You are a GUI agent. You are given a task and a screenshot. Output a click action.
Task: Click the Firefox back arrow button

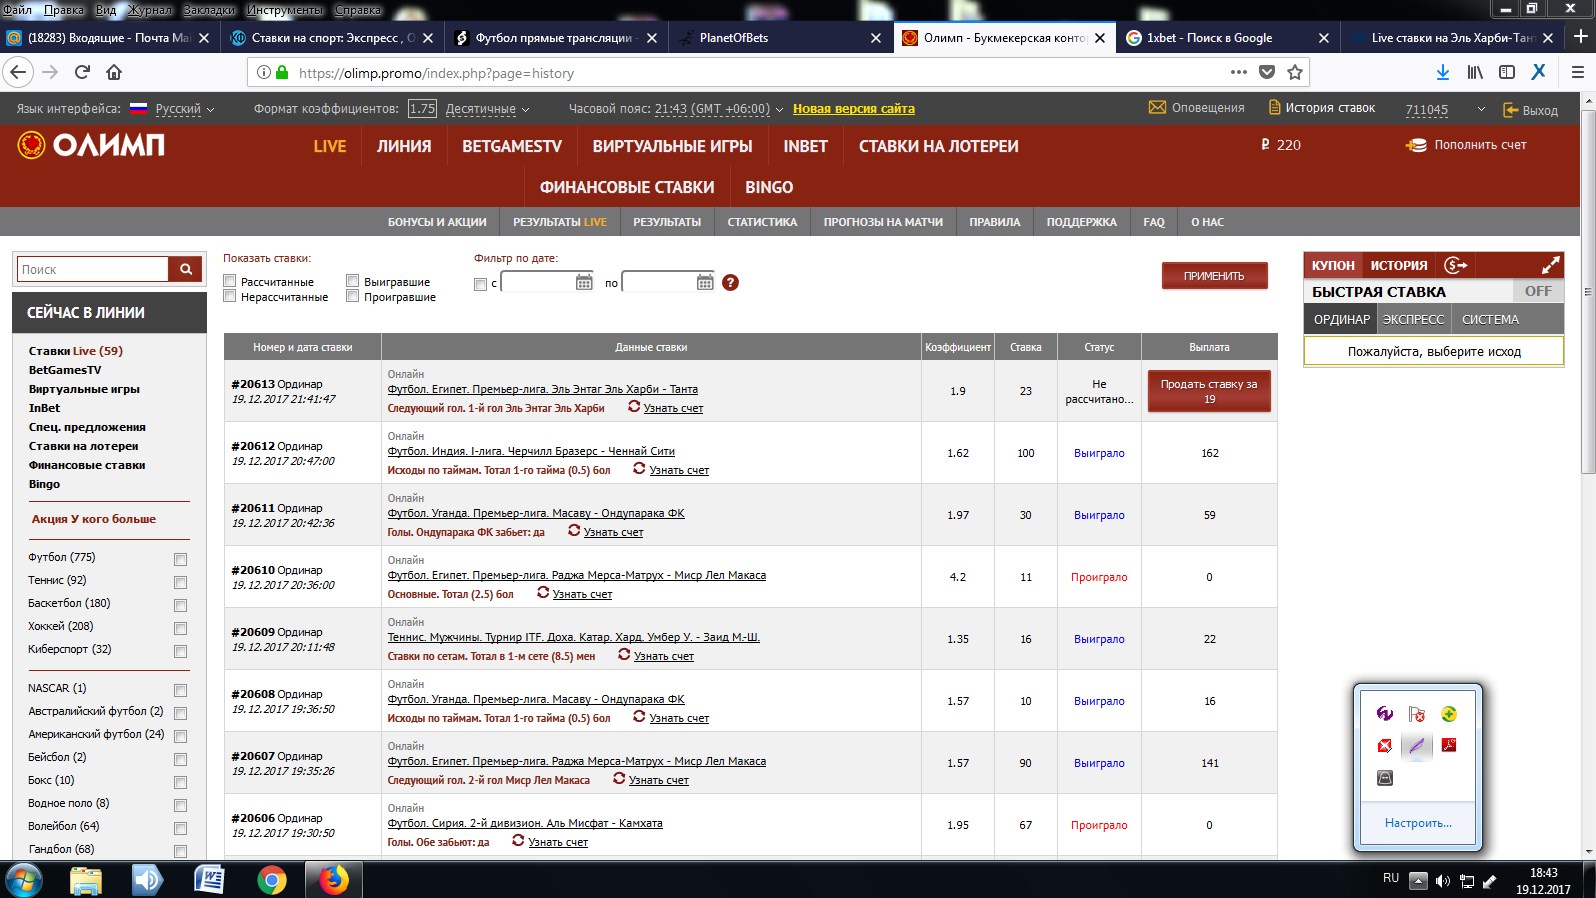pyautogui.click(x=18, y=72)
